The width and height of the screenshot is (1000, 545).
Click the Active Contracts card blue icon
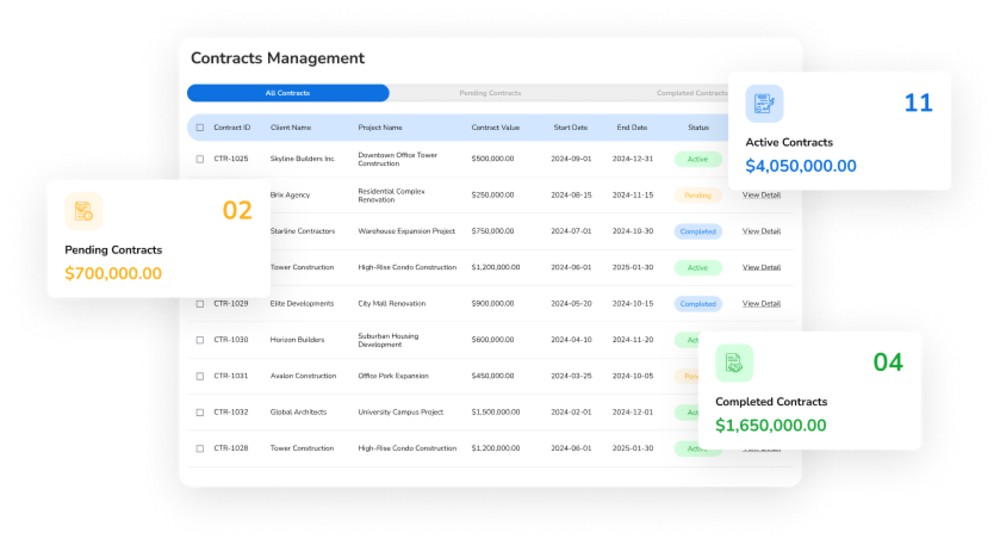click(764, 103)
